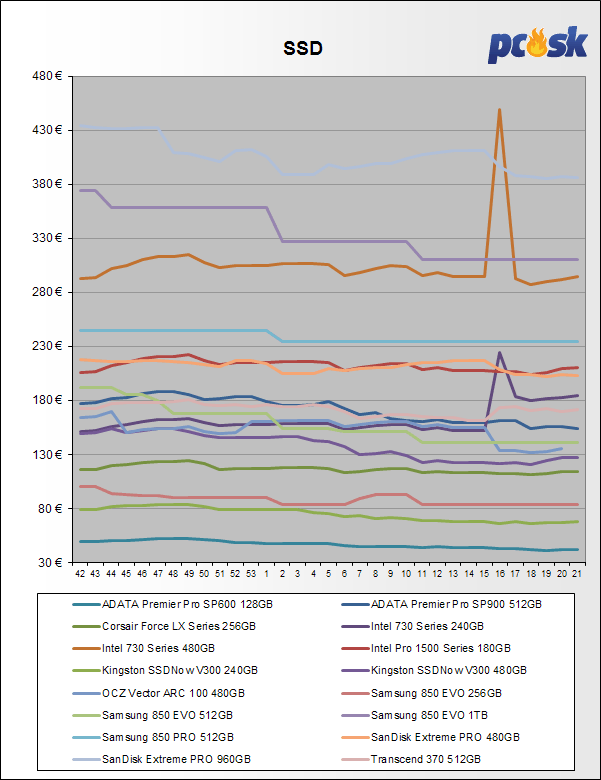The height and width of the screenshot is (780, 601).
Task: Click the light blue swatch for SanDisk 960GB
Action: [87, 760]
